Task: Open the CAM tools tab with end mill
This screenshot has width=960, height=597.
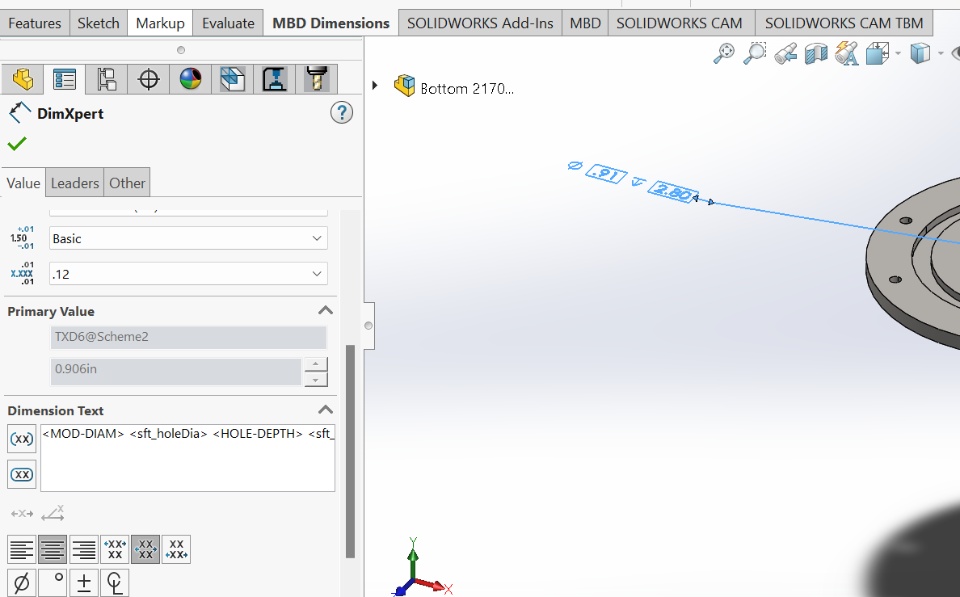Action: [x=317, y=80]
